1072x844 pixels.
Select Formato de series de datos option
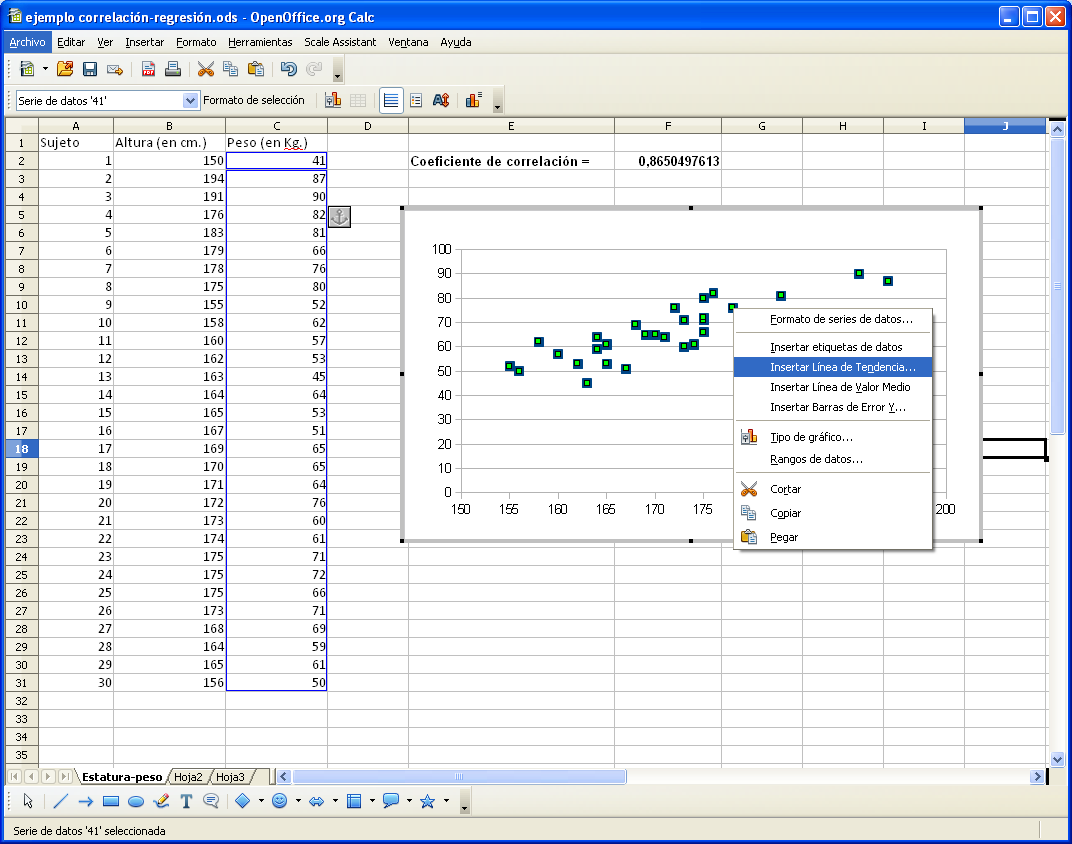[841, 320]
